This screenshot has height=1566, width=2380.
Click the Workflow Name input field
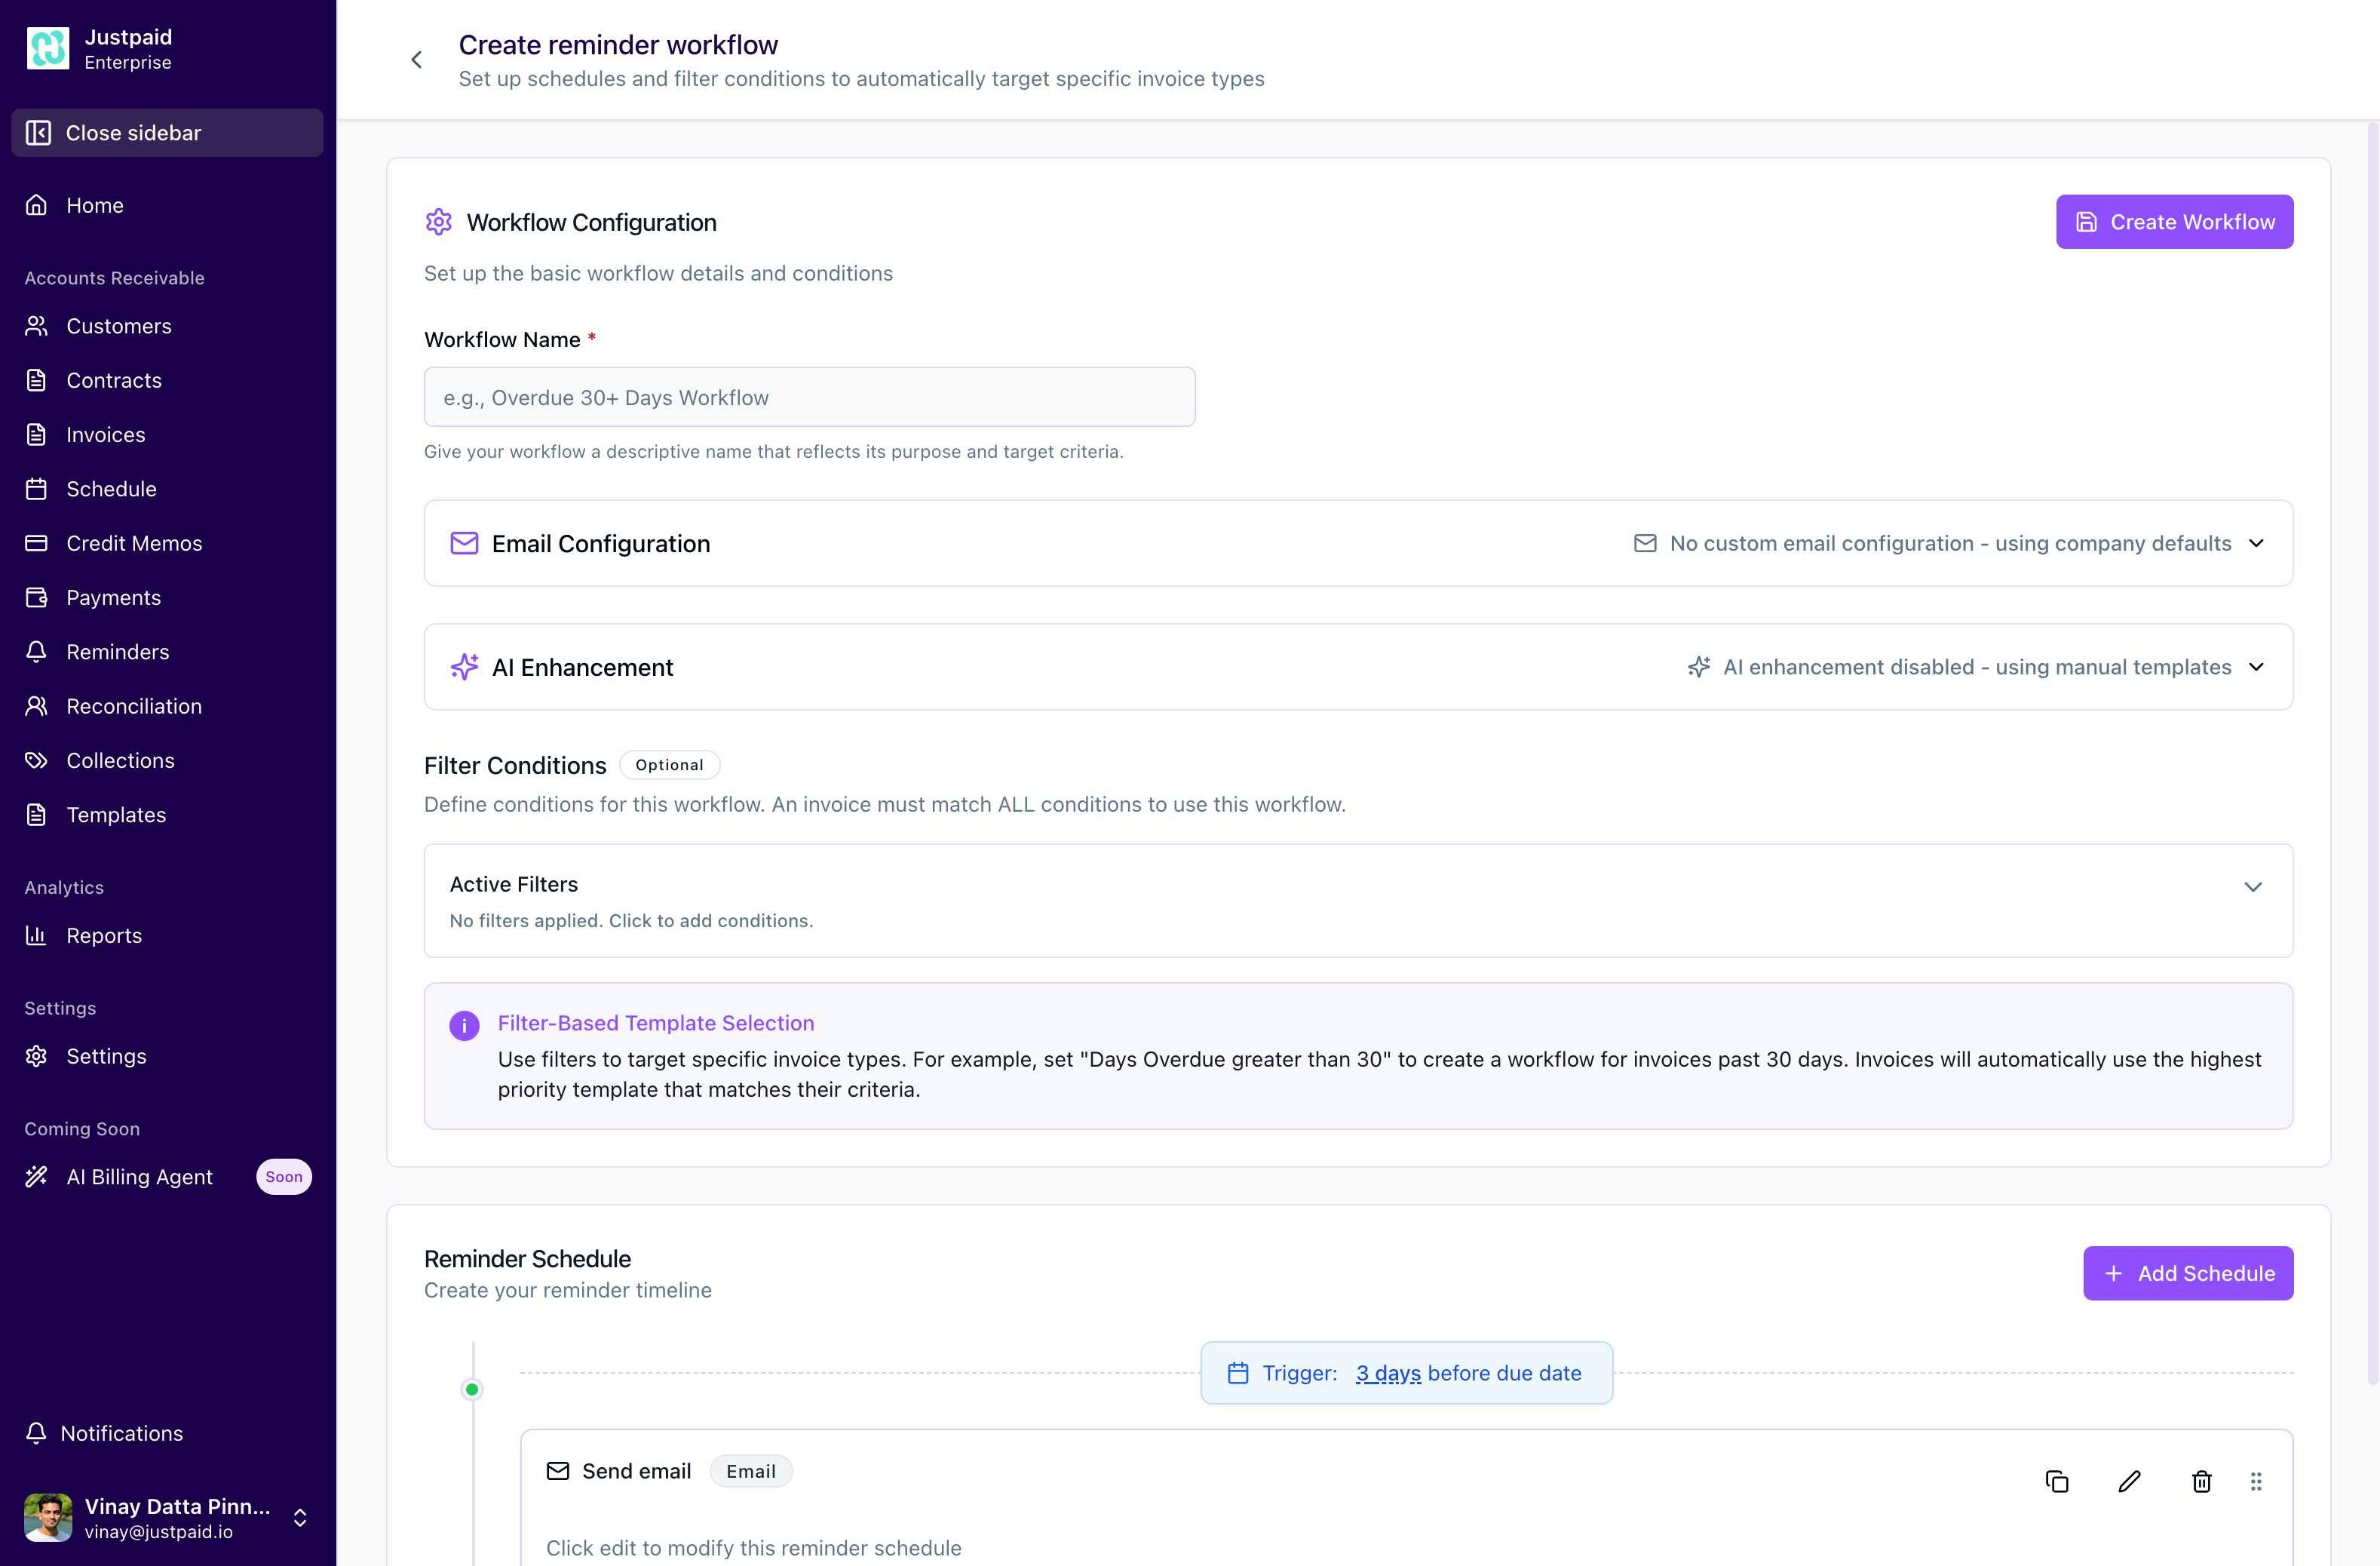click(x=810, y=397)
